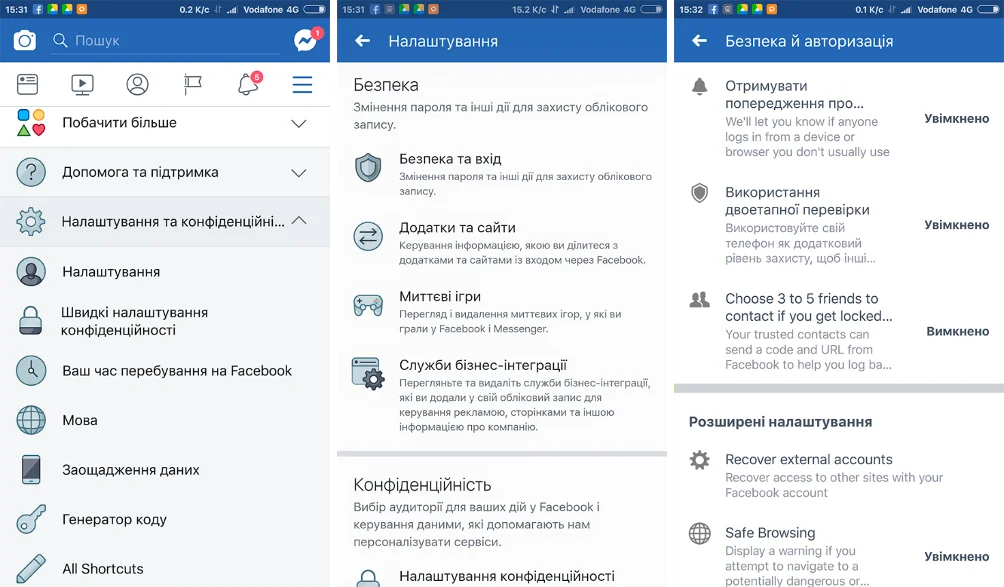This screenshot has height=587, width=1004.
Task: Open Генератор коду menu item
Action: pos(114,519)
